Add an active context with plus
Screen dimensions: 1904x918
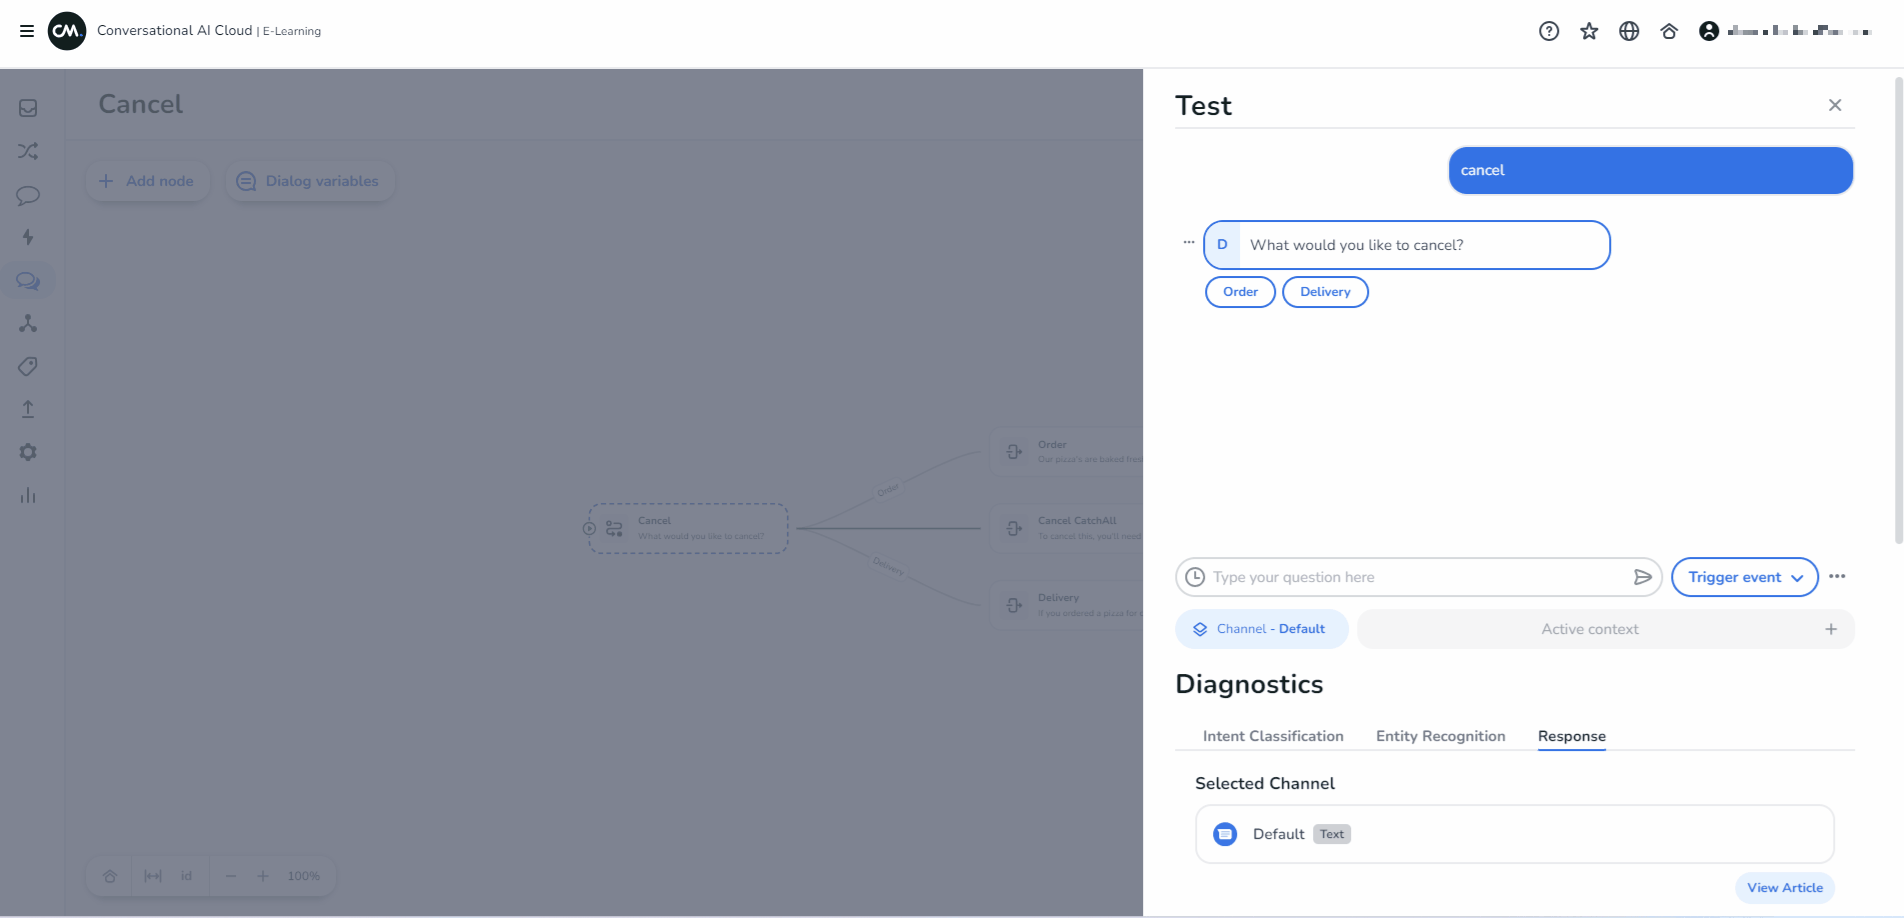[x=1831, y=629]
